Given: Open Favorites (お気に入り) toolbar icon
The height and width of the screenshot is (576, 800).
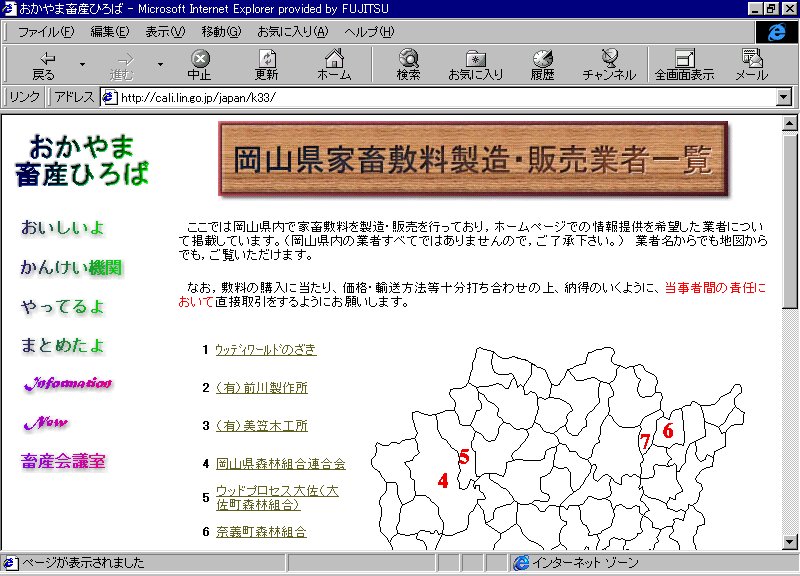Looking at the screenshot, I should click(x=475, y=64).
